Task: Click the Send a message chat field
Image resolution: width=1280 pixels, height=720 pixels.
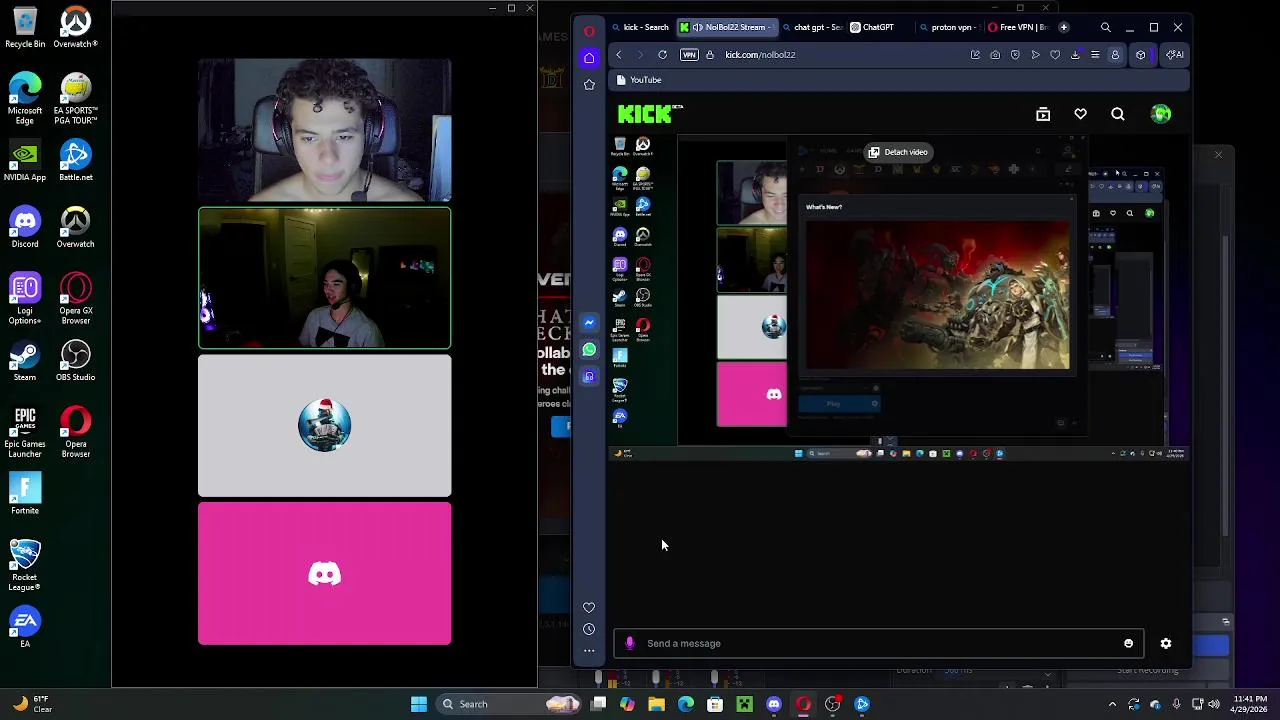Action: click(x=880, y=643)
